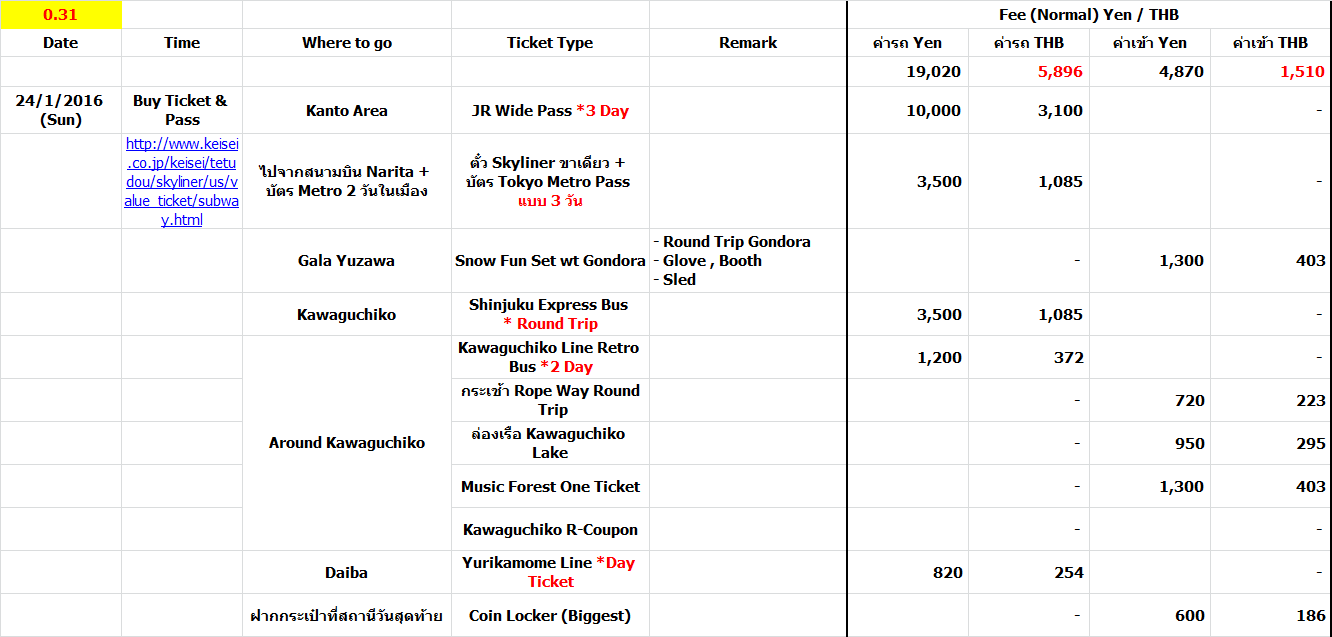Click the Kanto Area destination cell
The height and width of the screenshot is (637, 1332).
(x=347, y=110)
